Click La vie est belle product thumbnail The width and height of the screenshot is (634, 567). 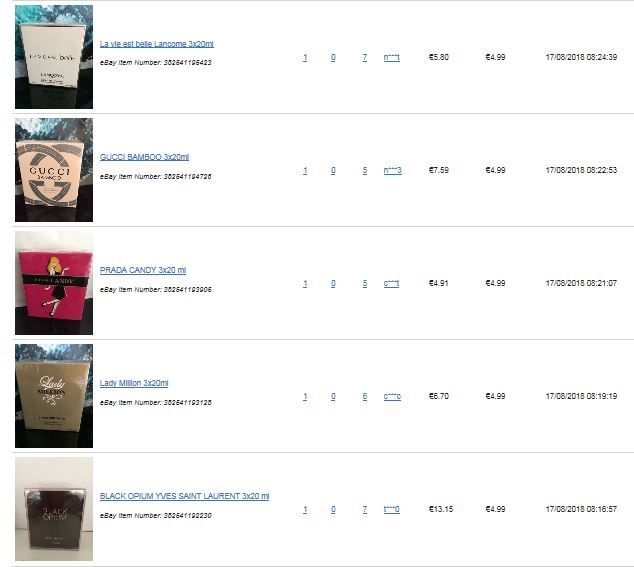pyautogui.click(x=54, y=57)
